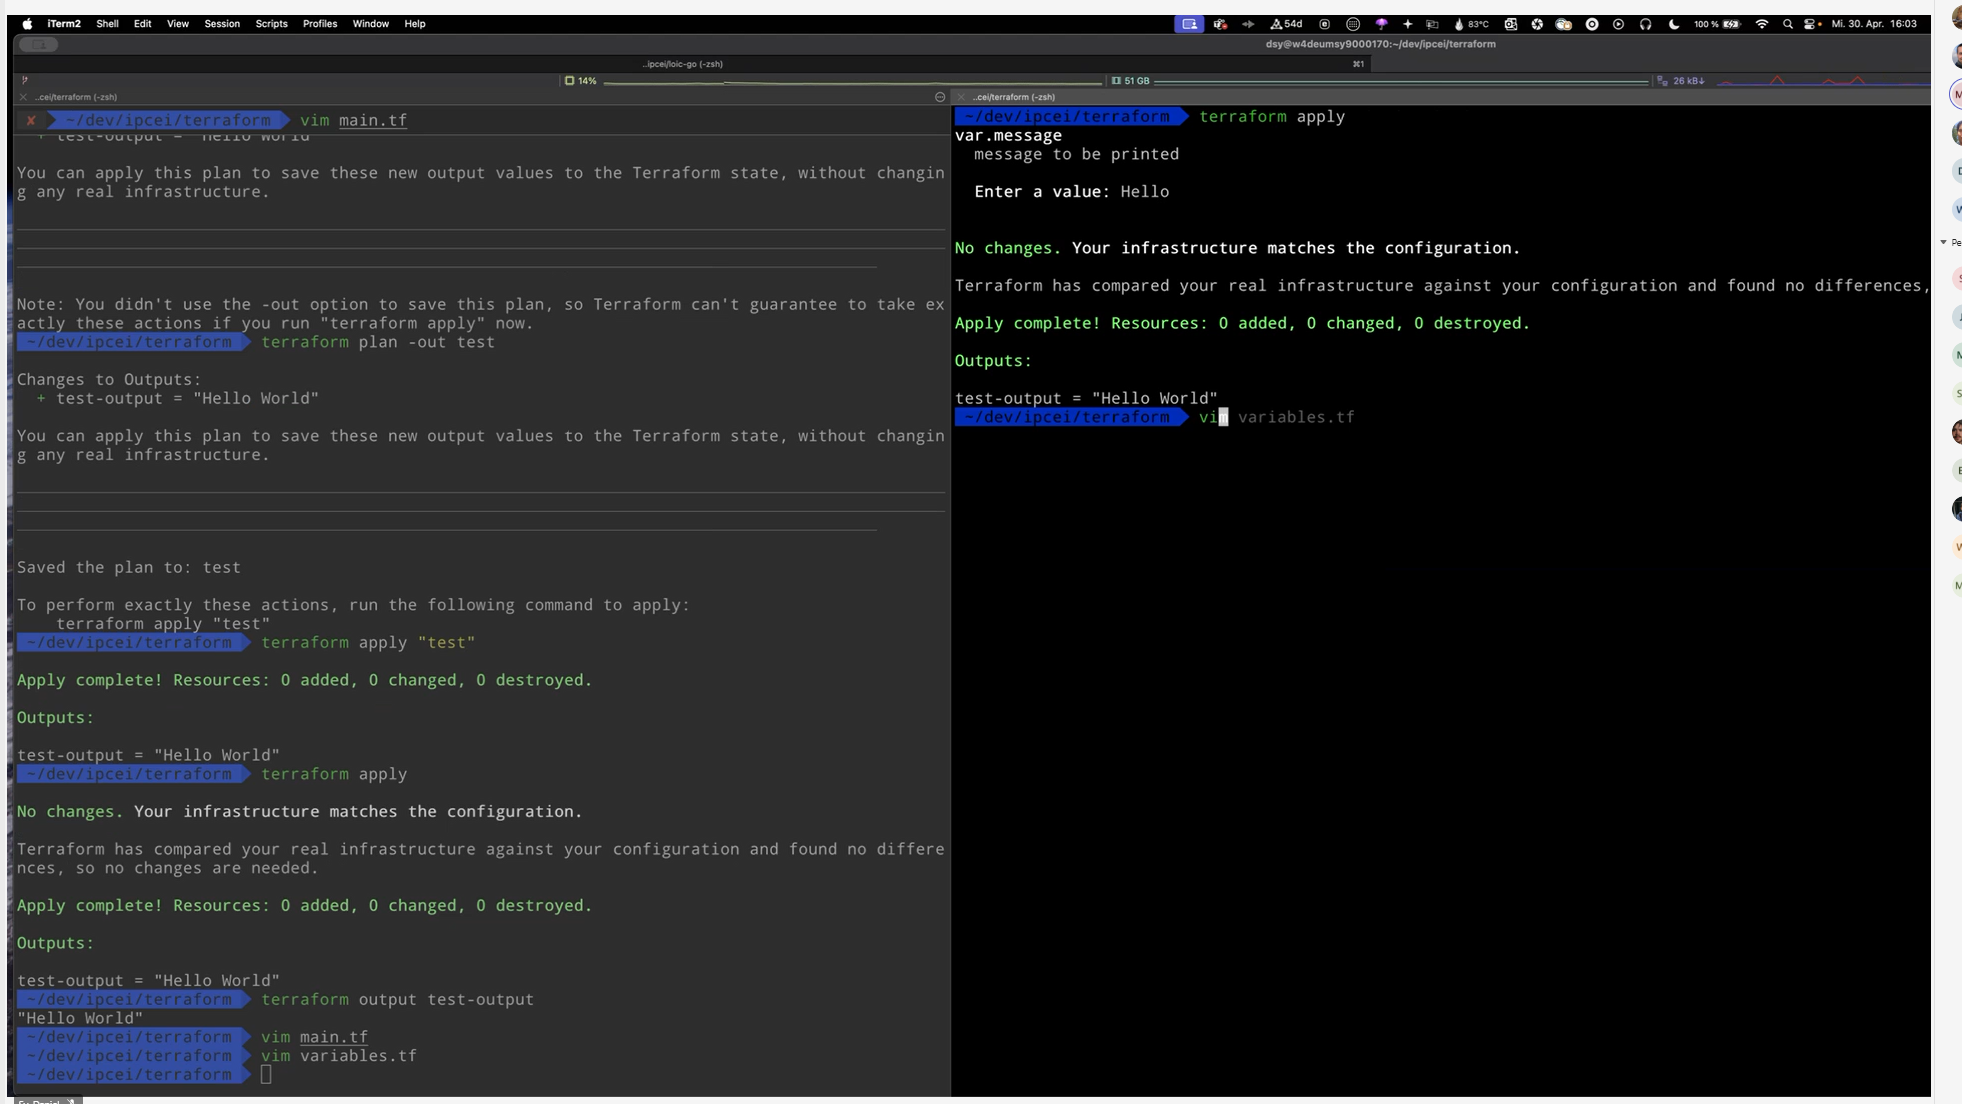Close the right ..cei/terraform (-zsh) pane
Viewport: 1962px width, 1104px height.
point(961,97)
